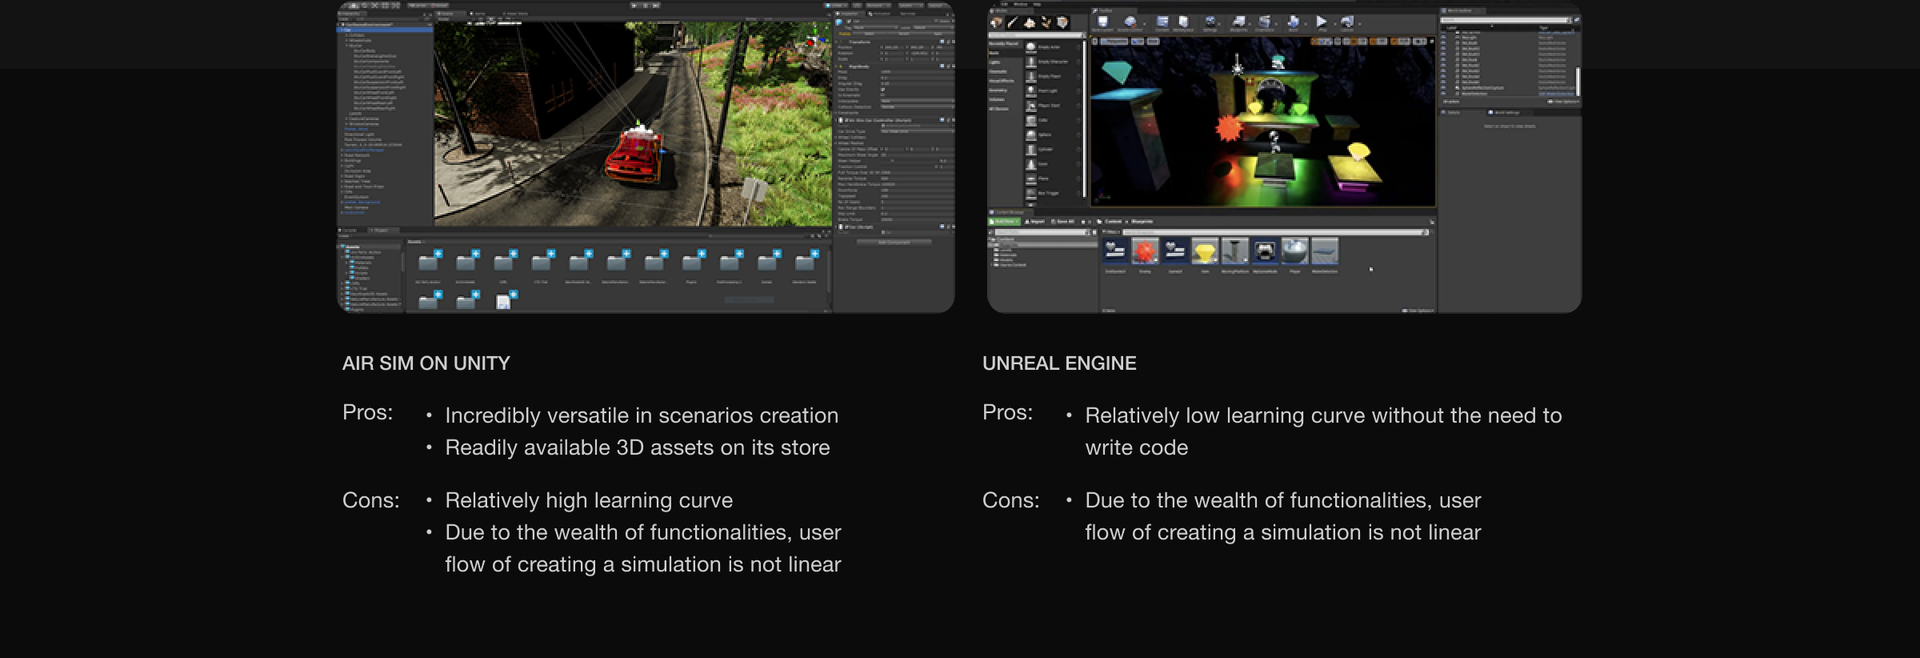Image resolution: width=1920 pixels, height=658 pixels.
Task: Select the Project tab in Unity
Action: (381, 230)
